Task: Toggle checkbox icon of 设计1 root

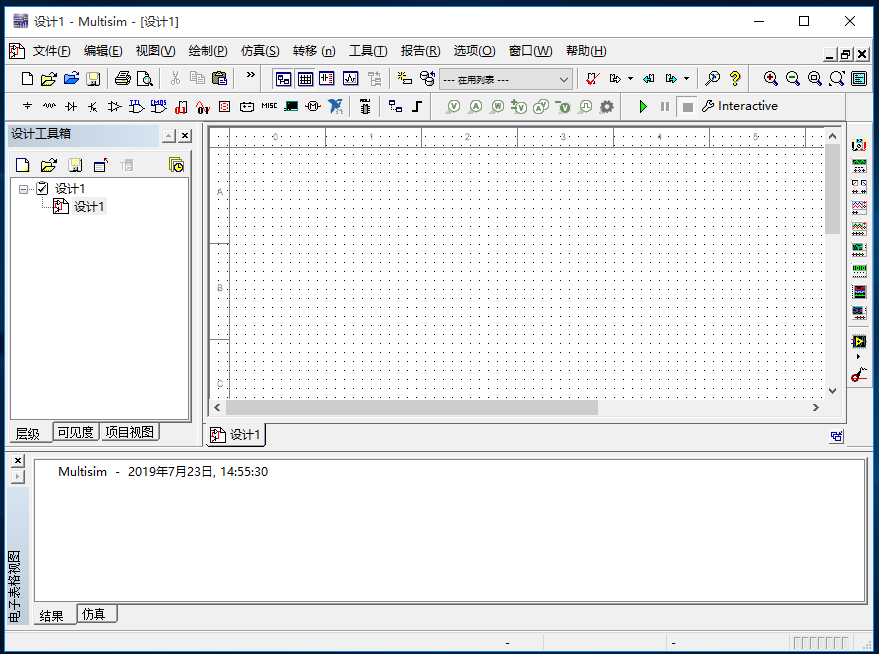Action: (x=42, y=188)
